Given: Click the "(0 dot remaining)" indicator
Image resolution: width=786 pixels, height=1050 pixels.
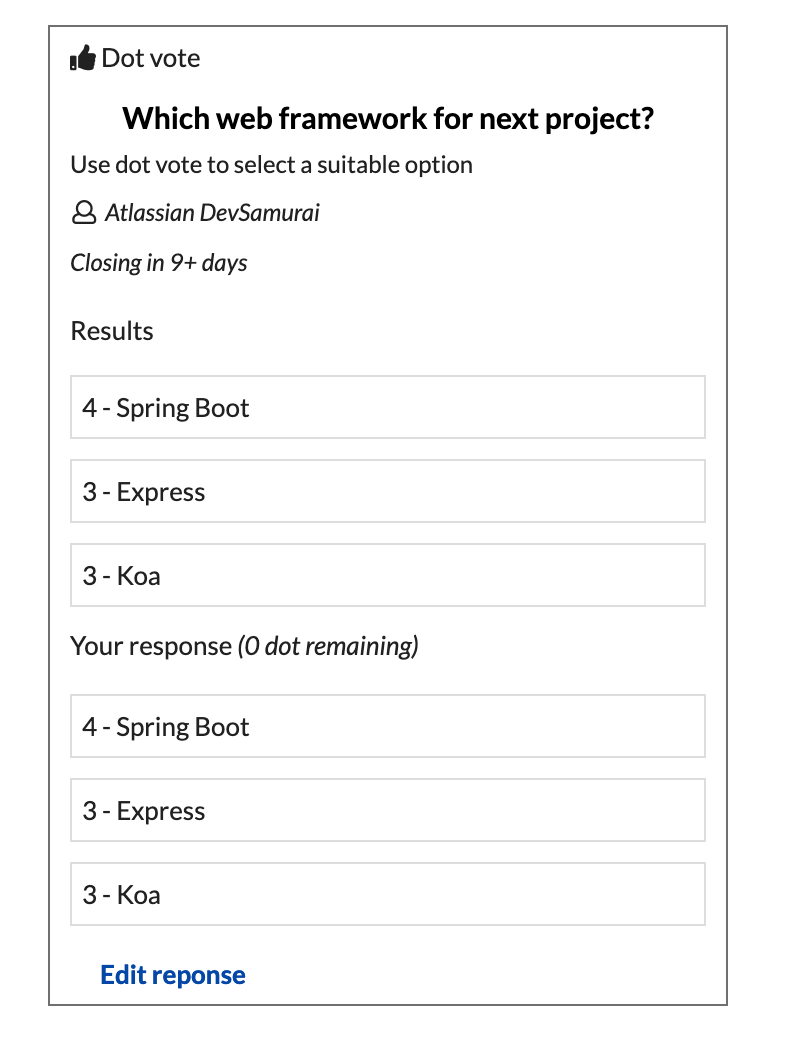Looking at the screenshot, I should [x=328, y=646].
